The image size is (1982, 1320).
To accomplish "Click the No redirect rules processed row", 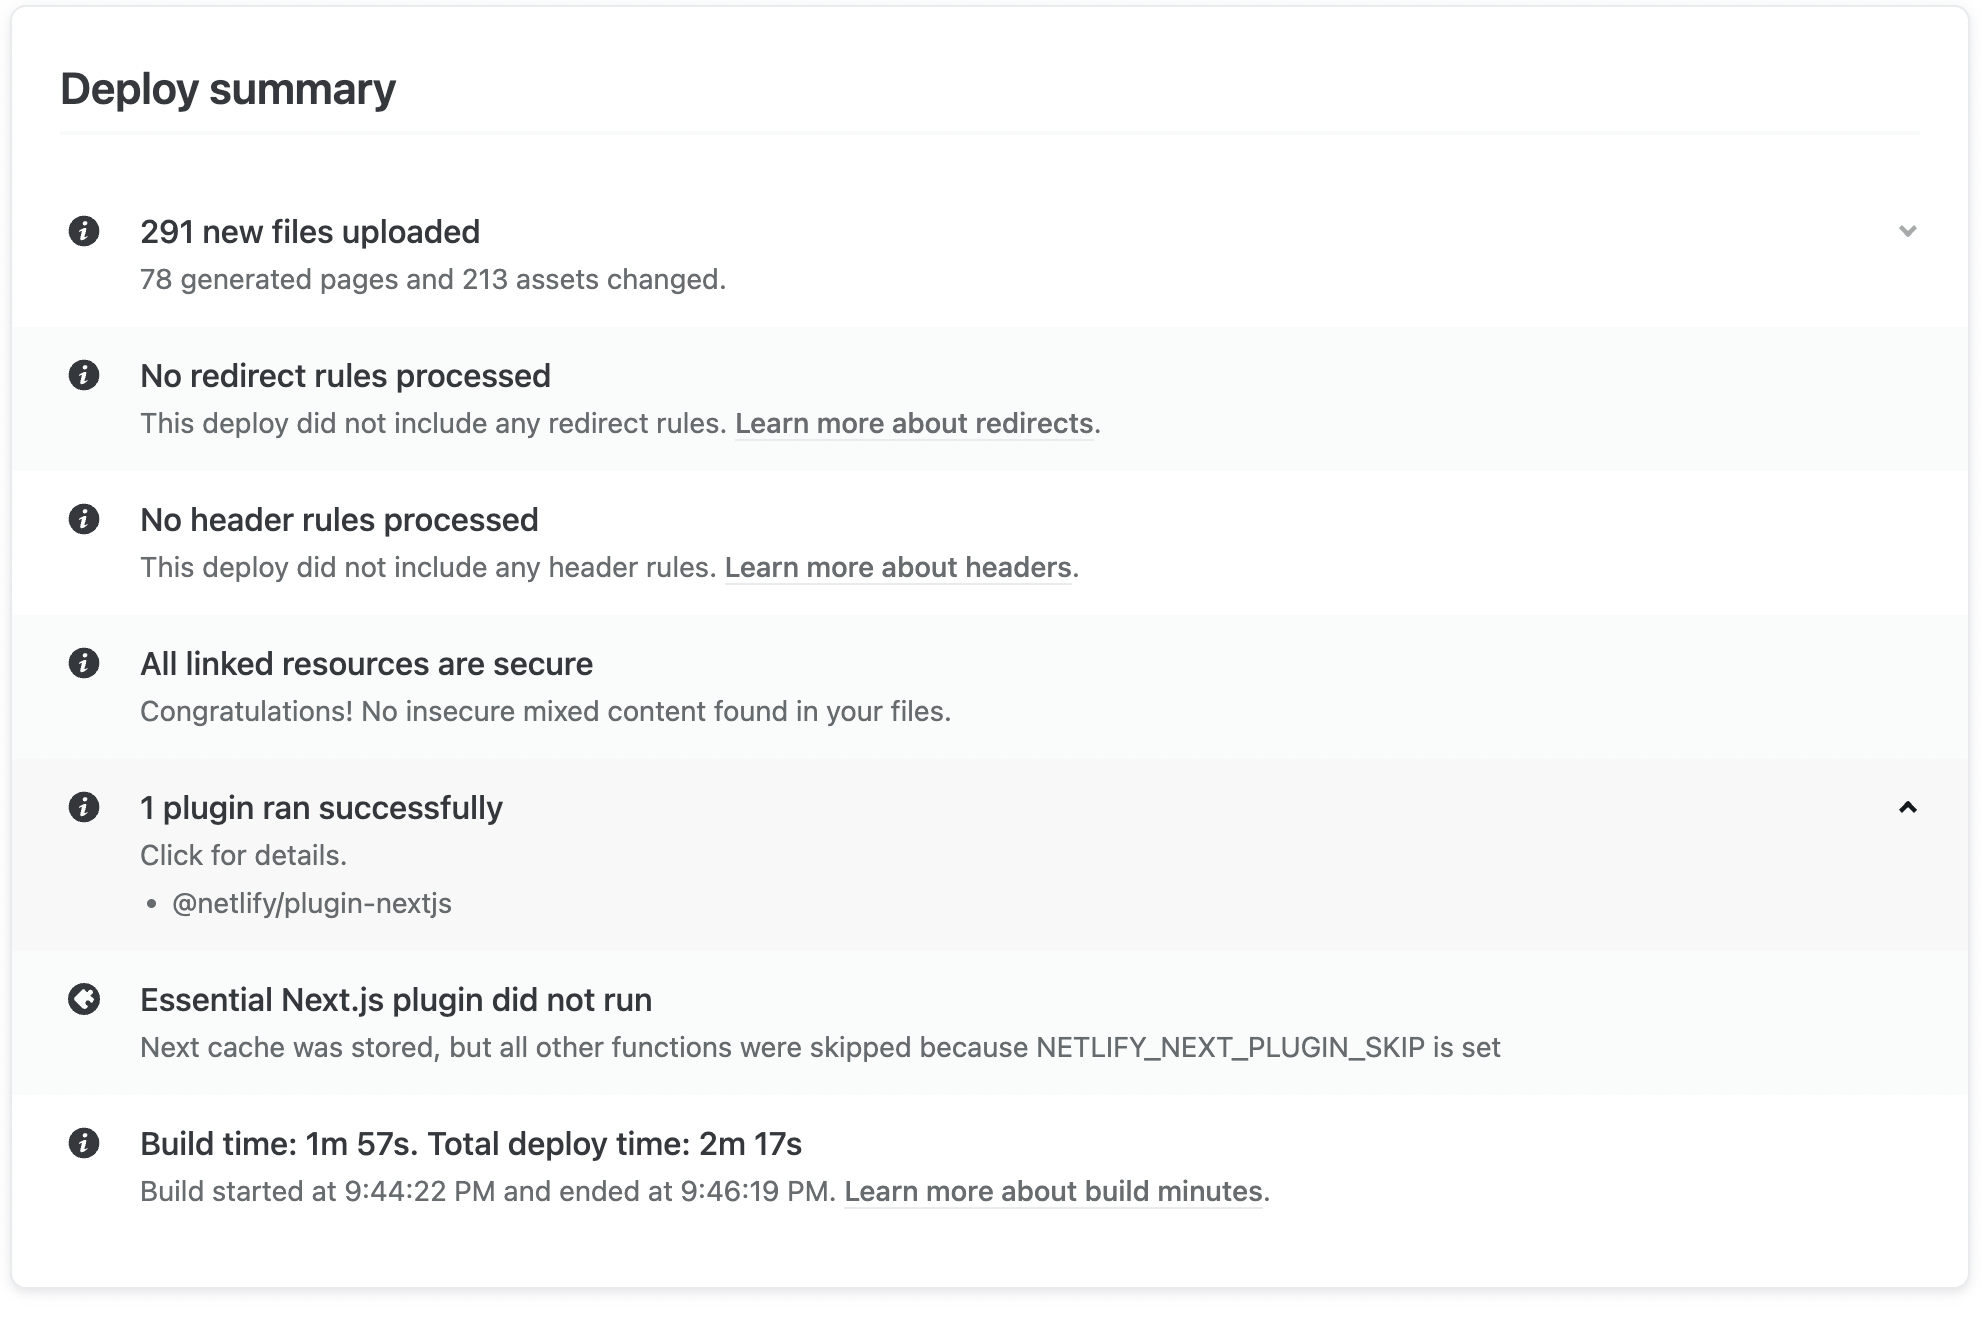I will (x=345, y=375).
